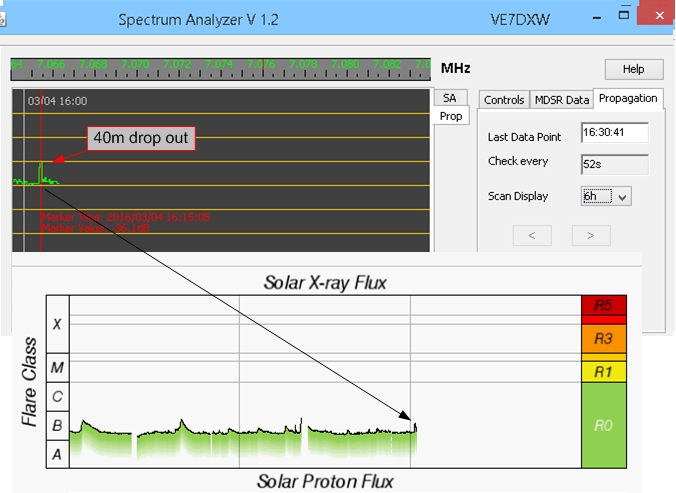Click the orange R3 scale block
This screenshot has width=676, height=493.
pos(603,339)
